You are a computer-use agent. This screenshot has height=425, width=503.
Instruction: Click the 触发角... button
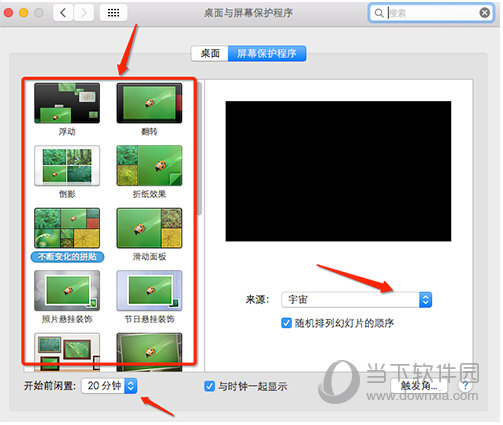click(x=419, y=386)
